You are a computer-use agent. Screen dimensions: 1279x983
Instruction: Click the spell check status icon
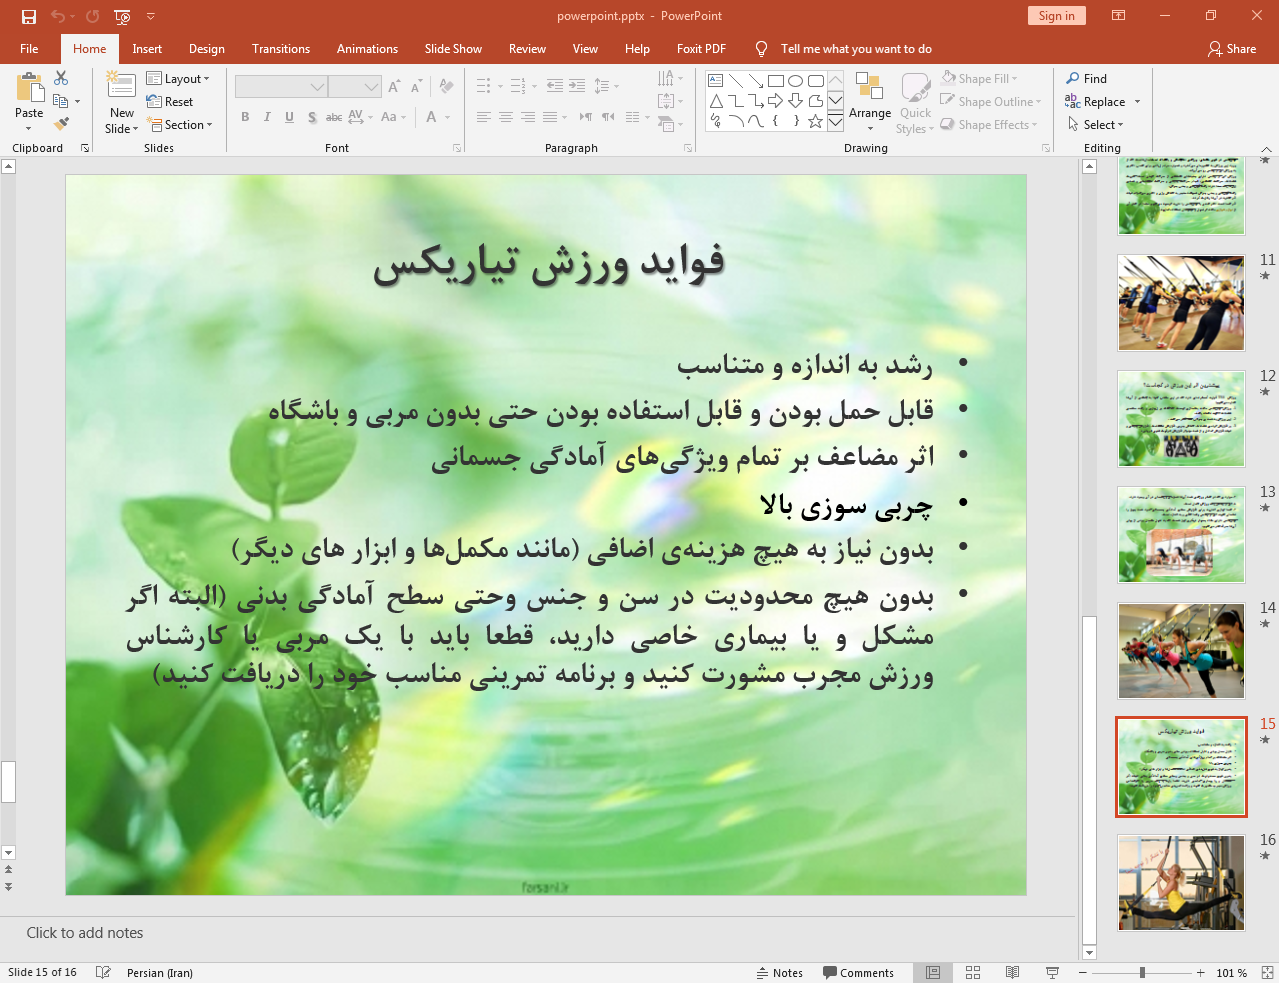103,973
